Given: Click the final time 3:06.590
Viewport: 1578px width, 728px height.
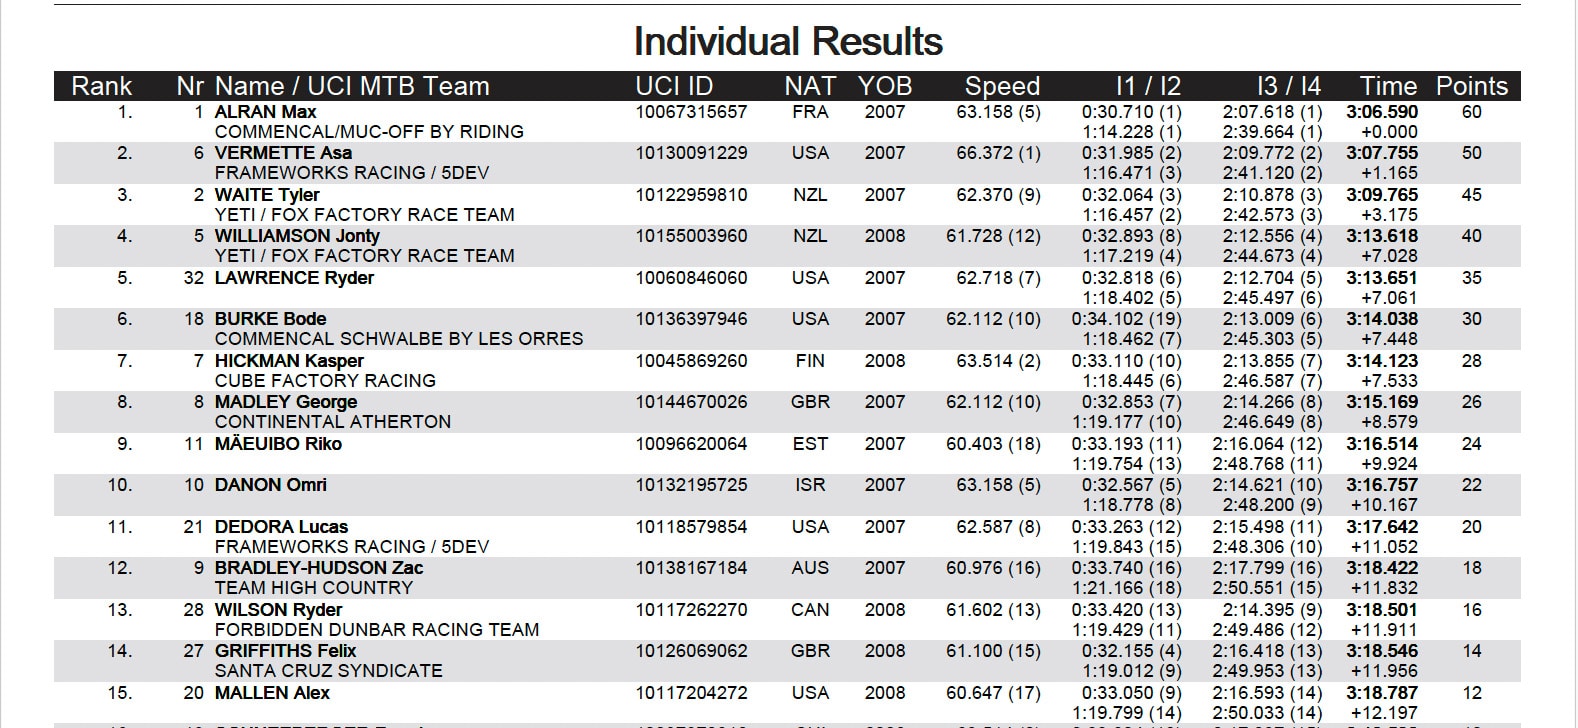Looking at the screenshot, I should tap(1382, 112).
